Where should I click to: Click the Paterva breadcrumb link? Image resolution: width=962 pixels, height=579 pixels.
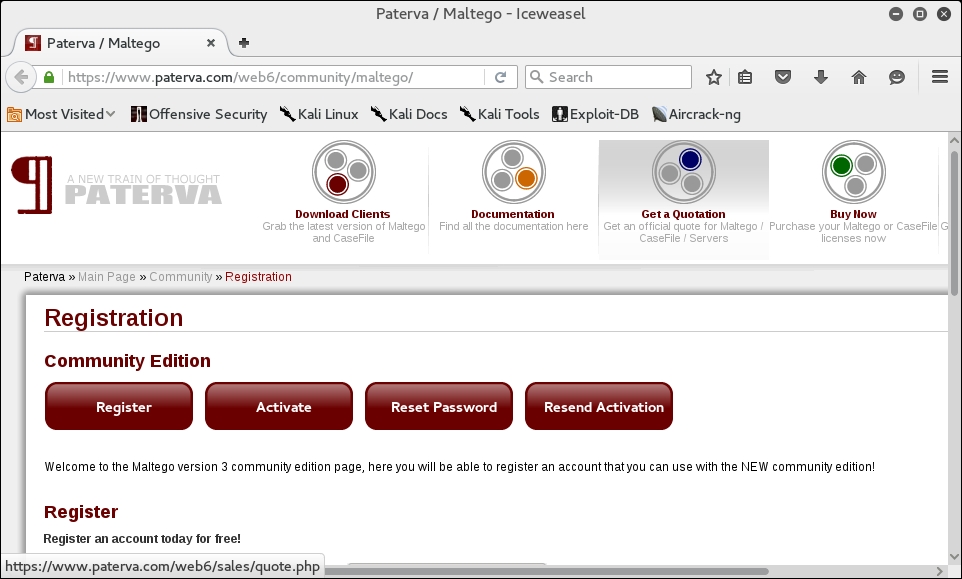(x=44, y=277)
